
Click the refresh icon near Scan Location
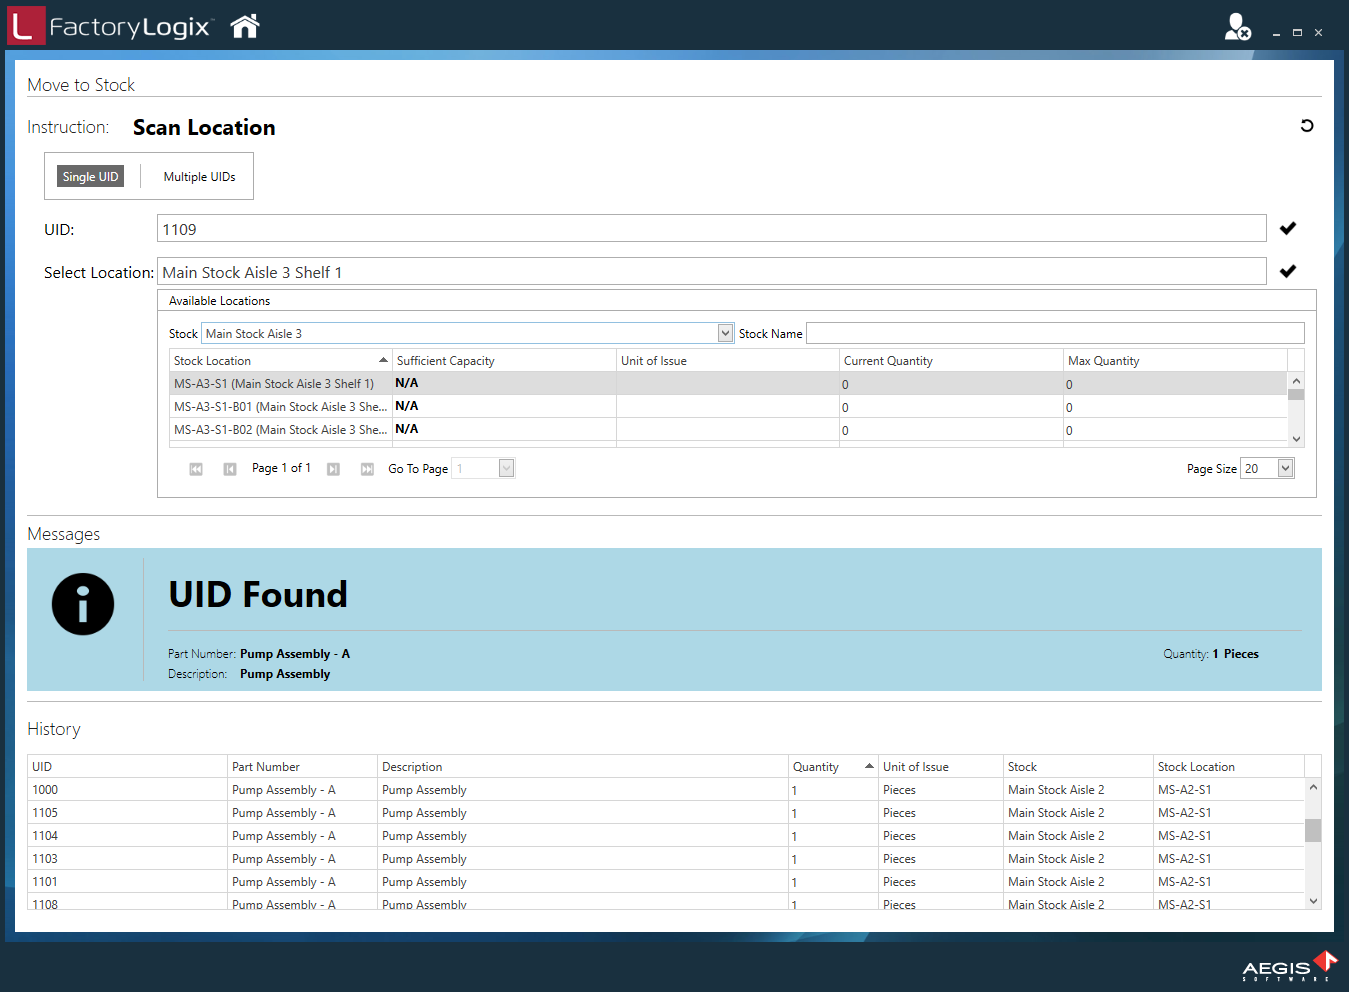click(1307, 126)
